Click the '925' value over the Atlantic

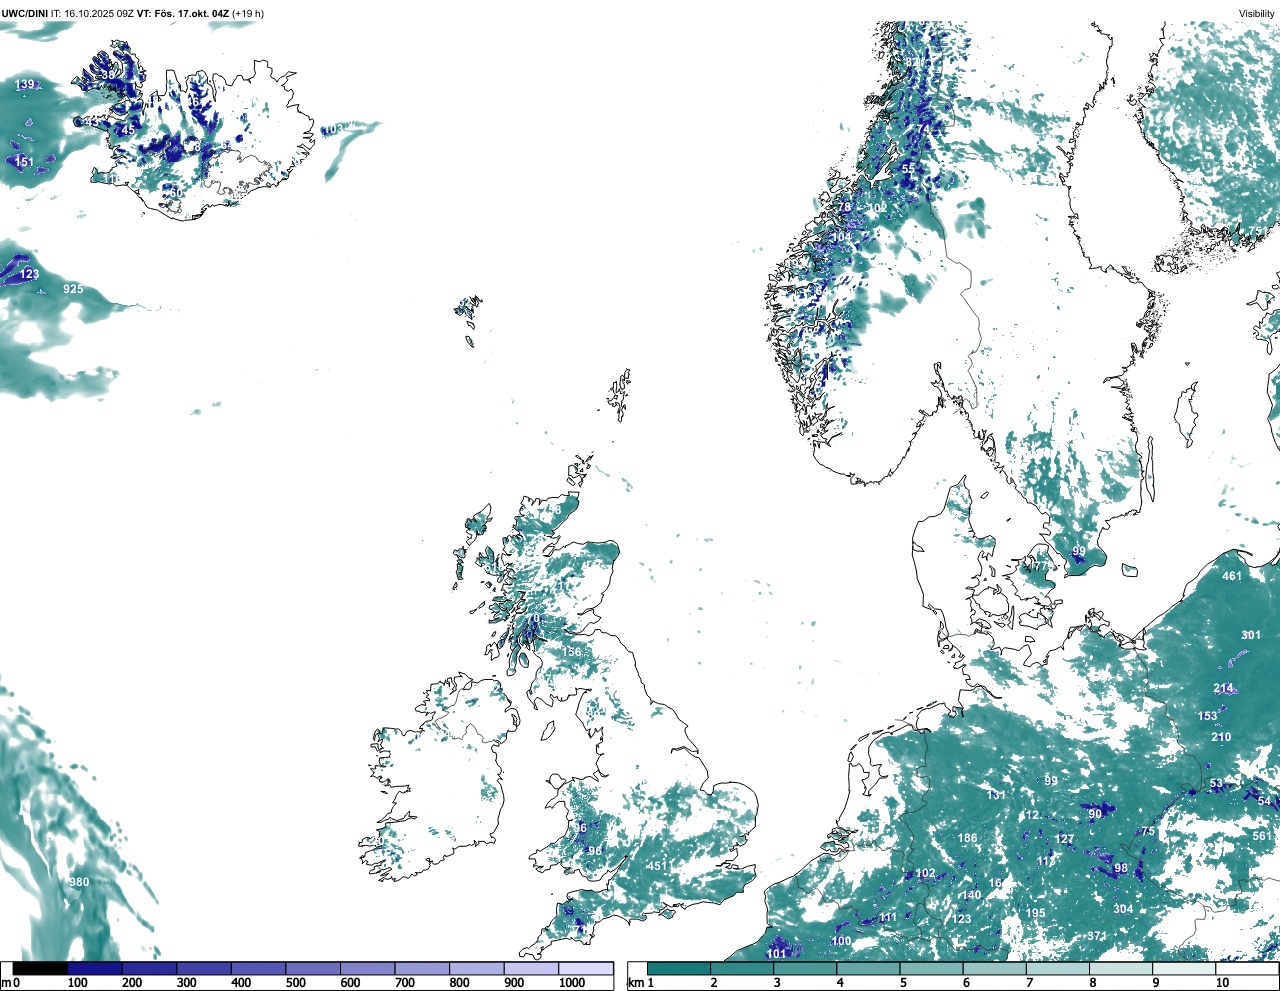(73, 289)
